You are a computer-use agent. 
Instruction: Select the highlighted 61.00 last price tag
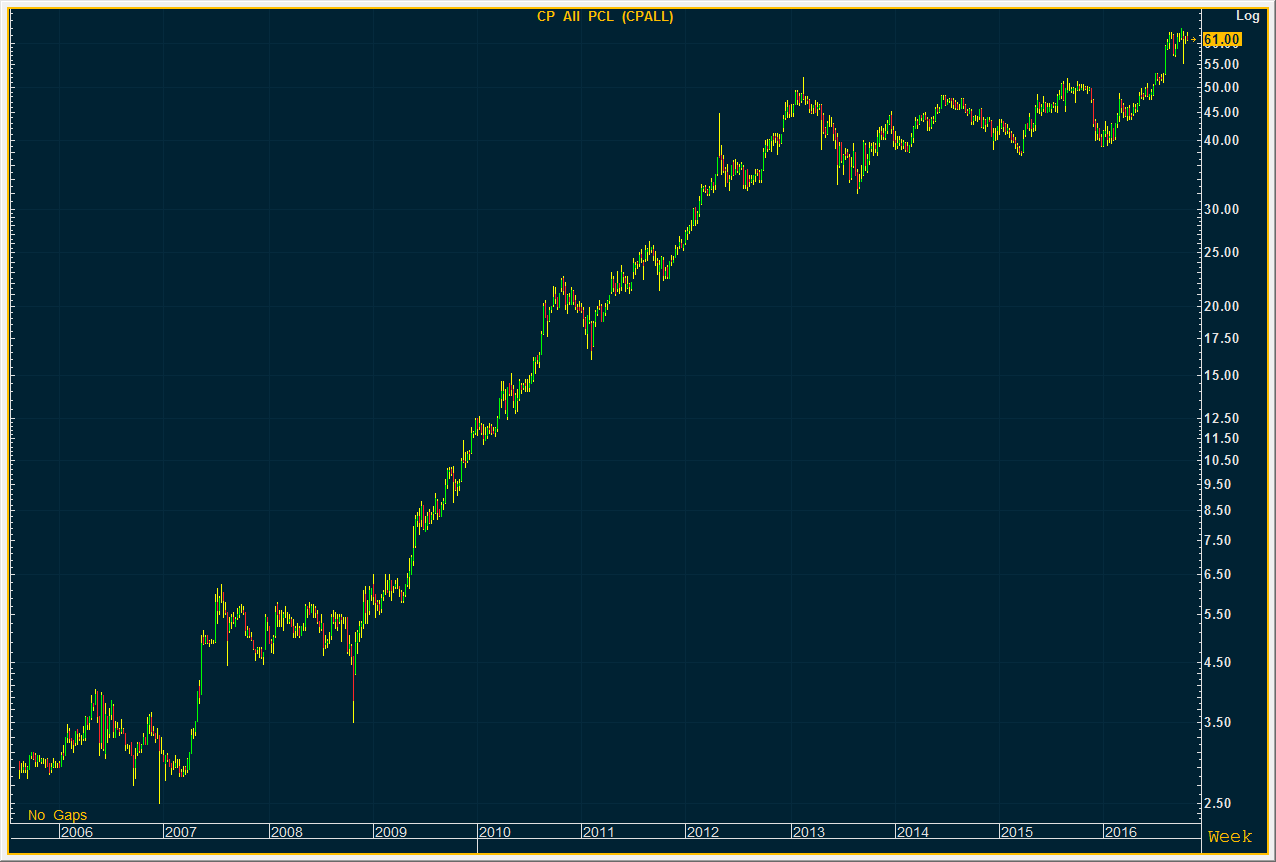(1222, 40)
